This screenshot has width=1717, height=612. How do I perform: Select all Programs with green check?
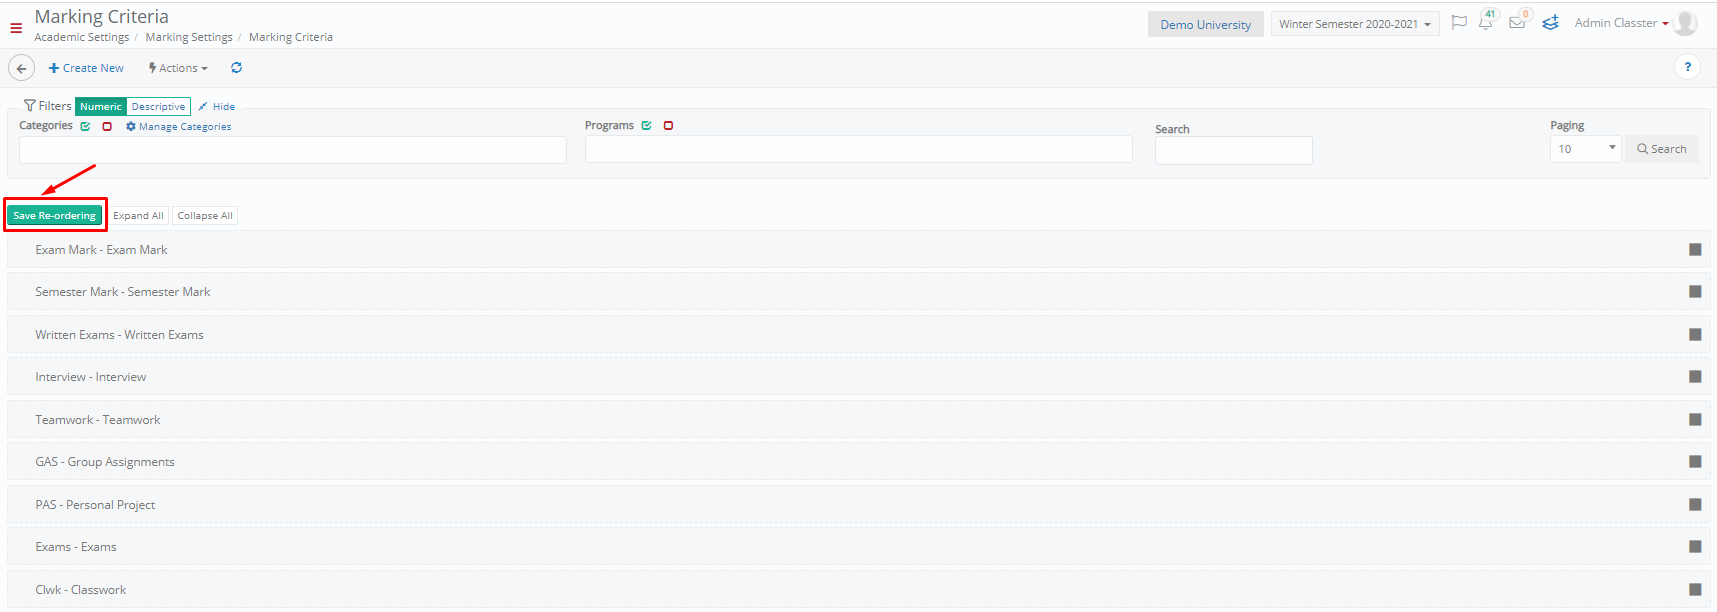[x=647, y=125]
